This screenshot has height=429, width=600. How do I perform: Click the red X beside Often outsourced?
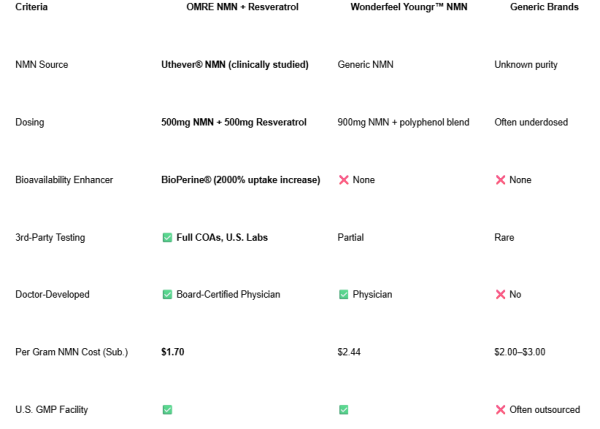(501, 410)
